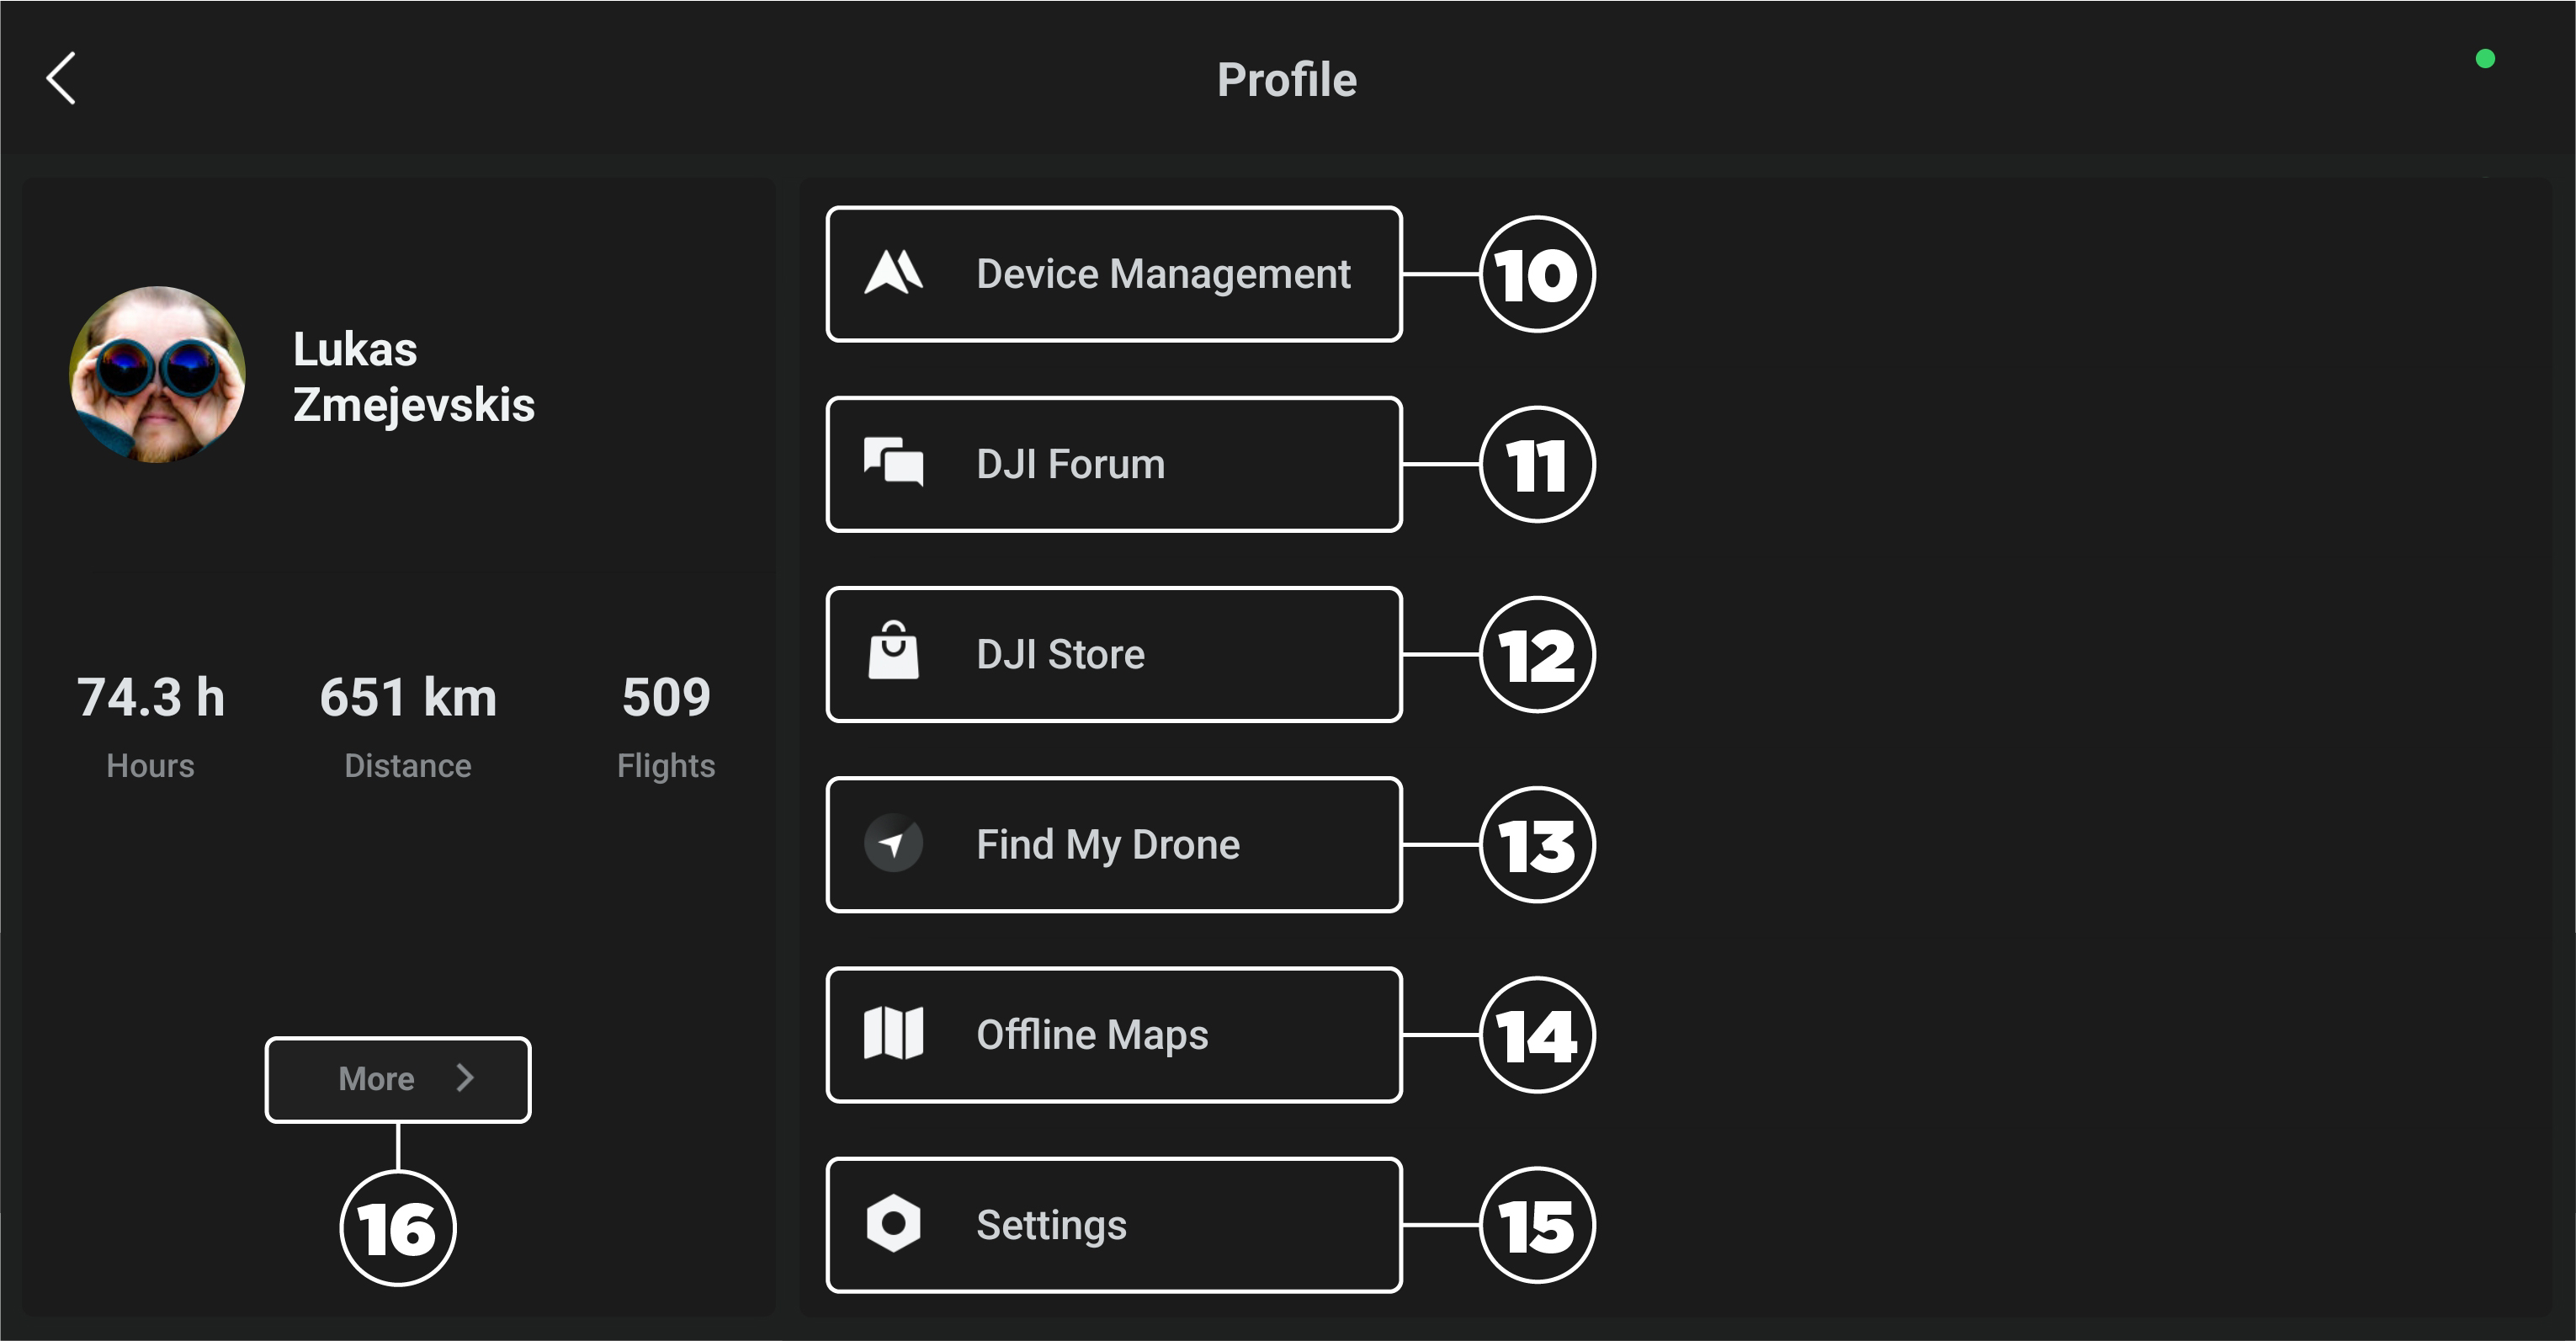This screenshot has width=2576, height=1341.
Task: Open the Settings entry
Action: 1051,1225
